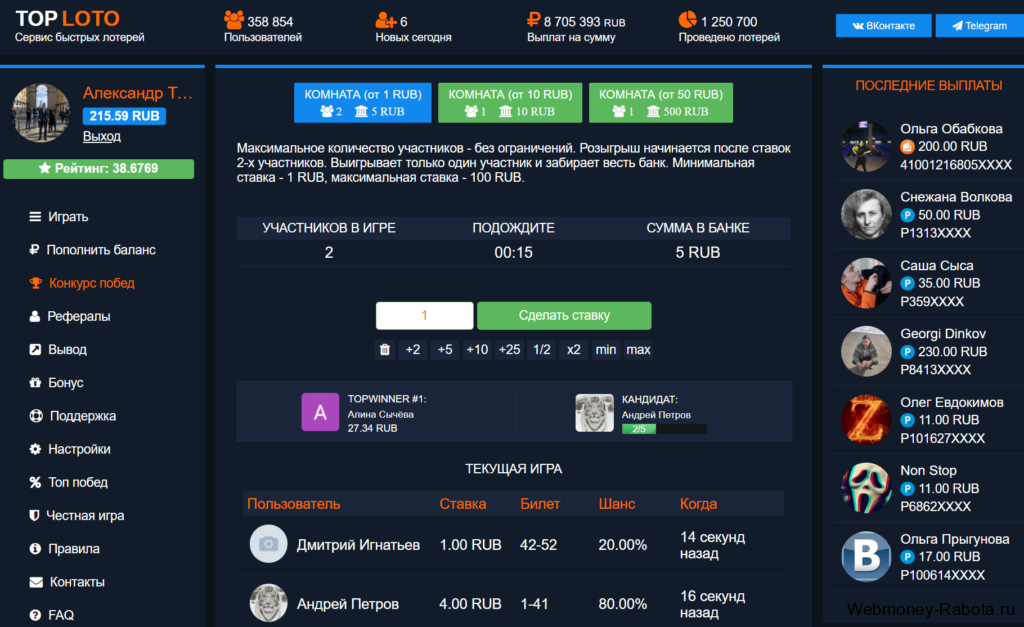Image resolution: width=1024 pixels, height=627 pixels.
Task: Click the ruble icon beside Пополнить баланс
Action: click(x=34, y=249)
